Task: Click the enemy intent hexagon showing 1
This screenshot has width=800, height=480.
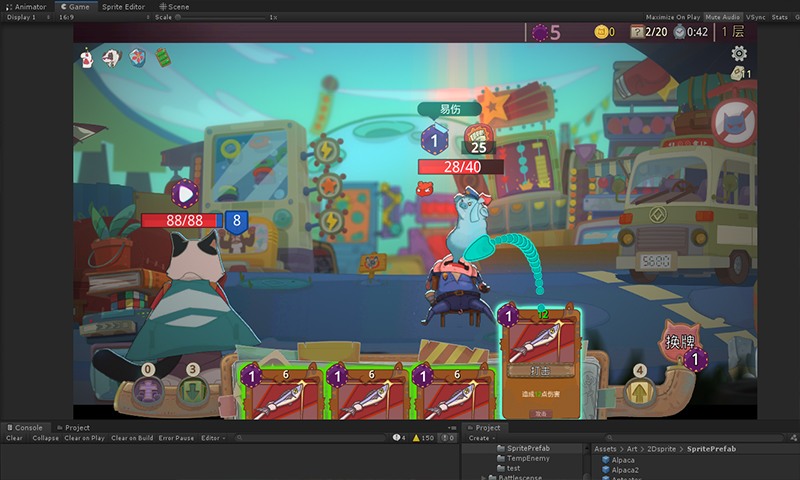Action: (433, 138)
